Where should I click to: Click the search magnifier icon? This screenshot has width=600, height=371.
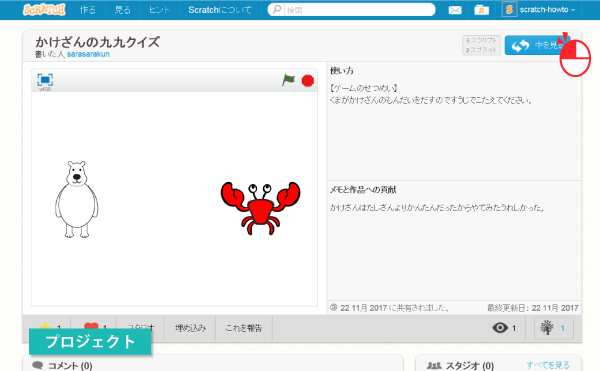coord(276,10)
